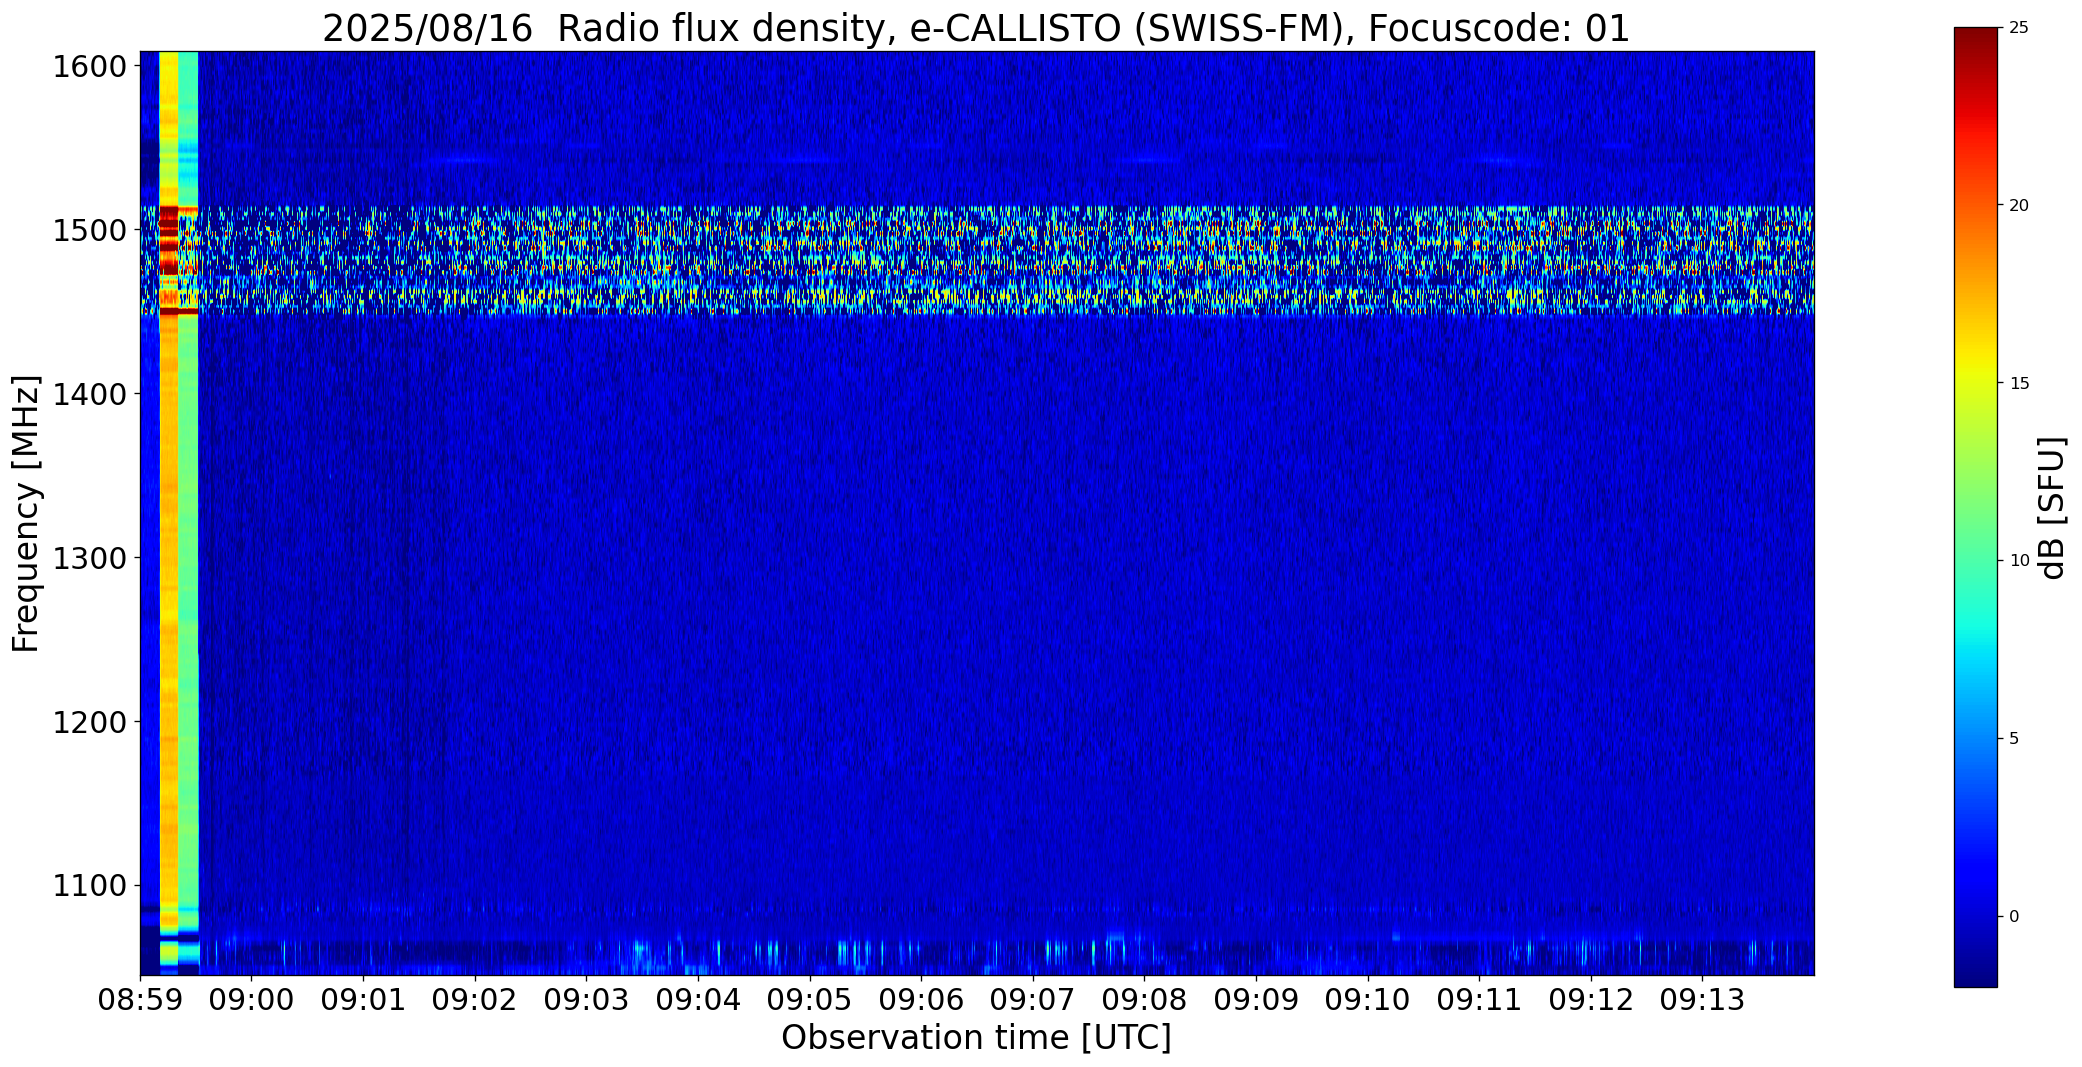Click the 09:06 time tick label

pos(921,1000)
